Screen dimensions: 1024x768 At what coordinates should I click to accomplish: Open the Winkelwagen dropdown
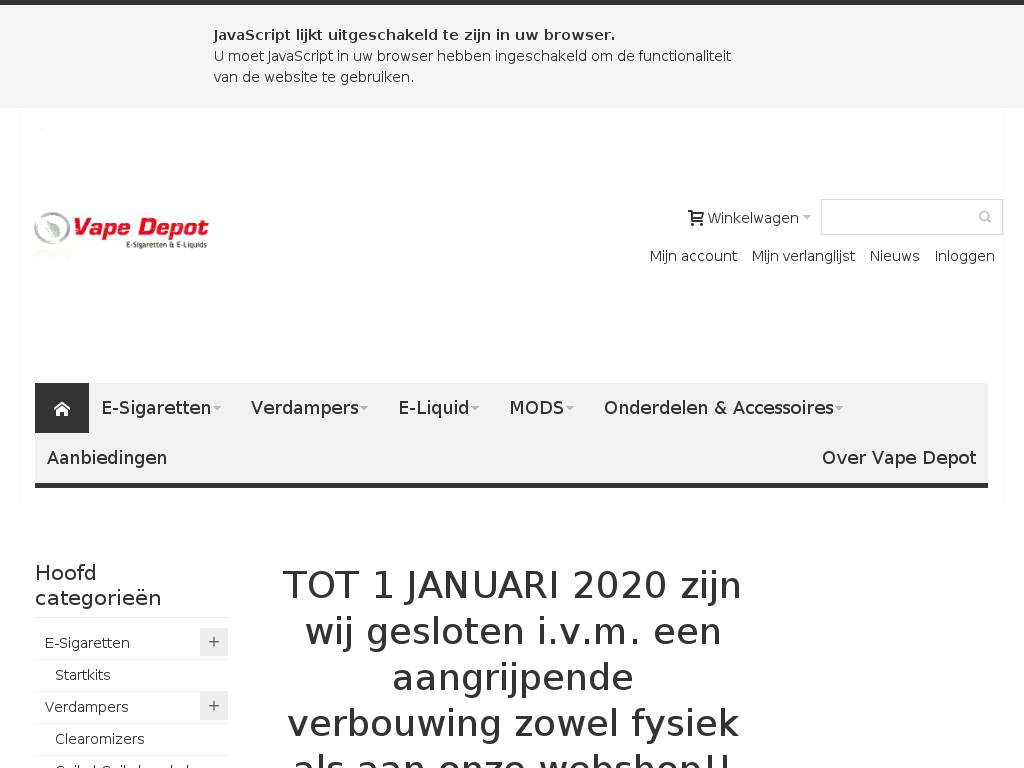pyautogui.click(x=752, y=218)
